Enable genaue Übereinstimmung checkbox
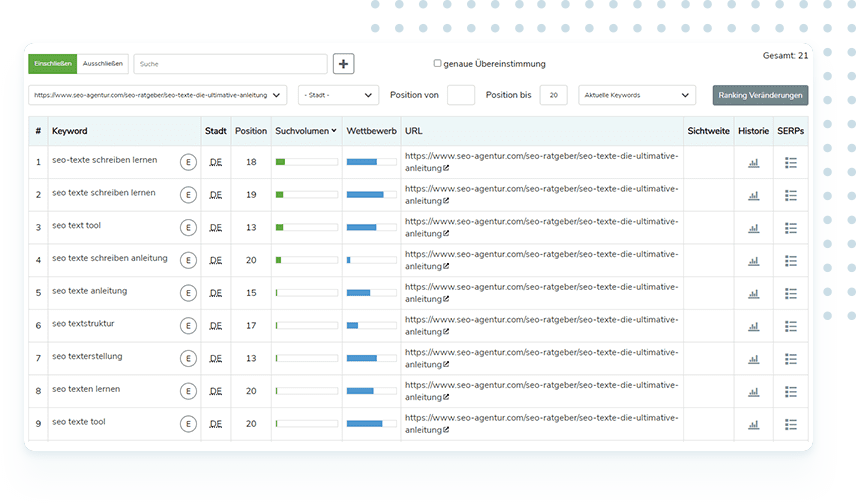 coord(437,63)
